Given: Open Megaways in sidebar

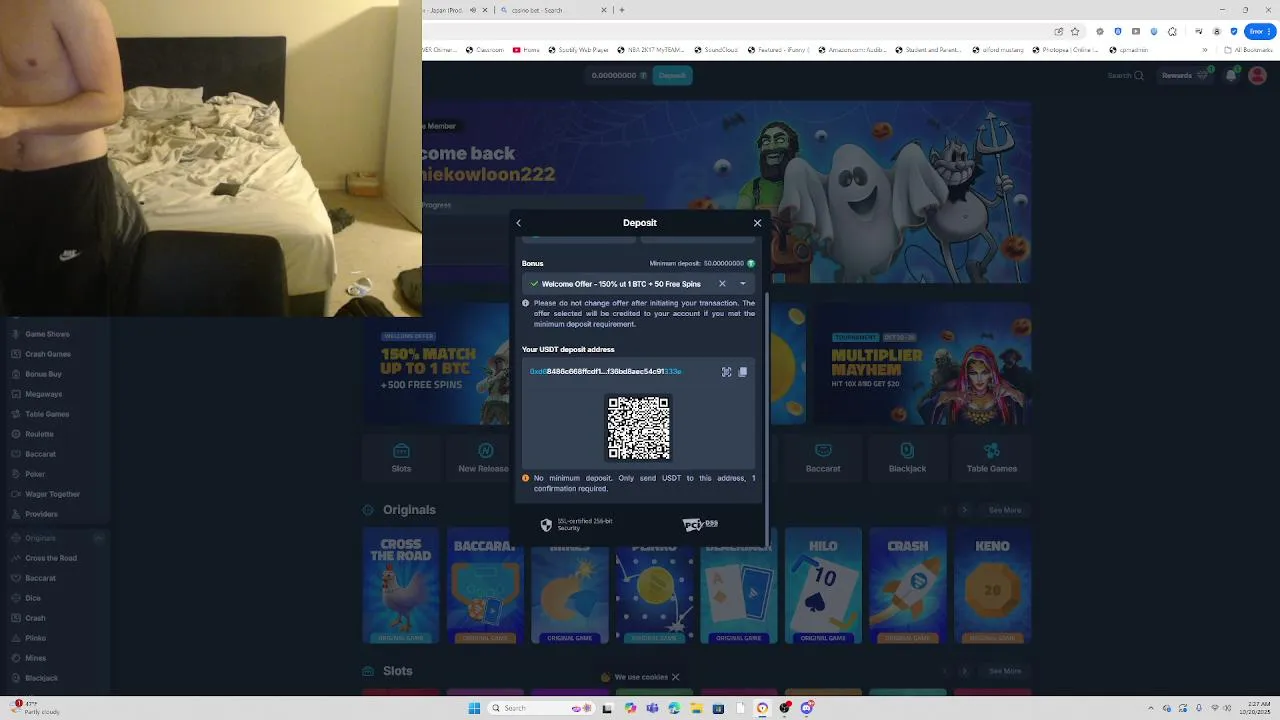Looking at the screenshot, I should (x=43, y=394).
